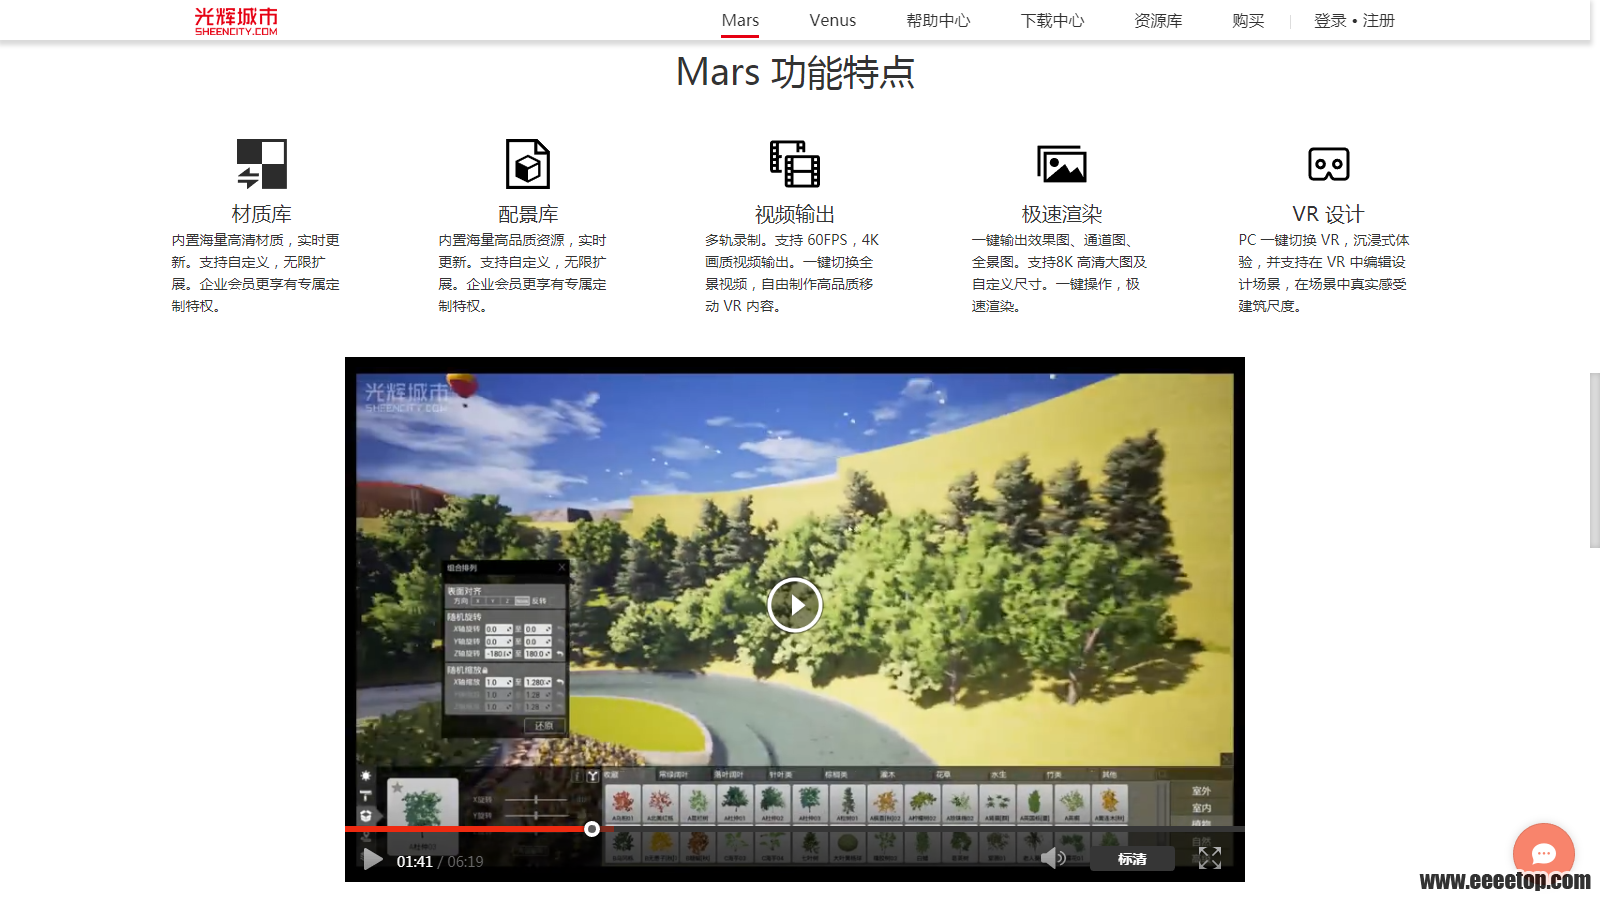Click the 视频输出 film strip icon

(x=795, y=164)
